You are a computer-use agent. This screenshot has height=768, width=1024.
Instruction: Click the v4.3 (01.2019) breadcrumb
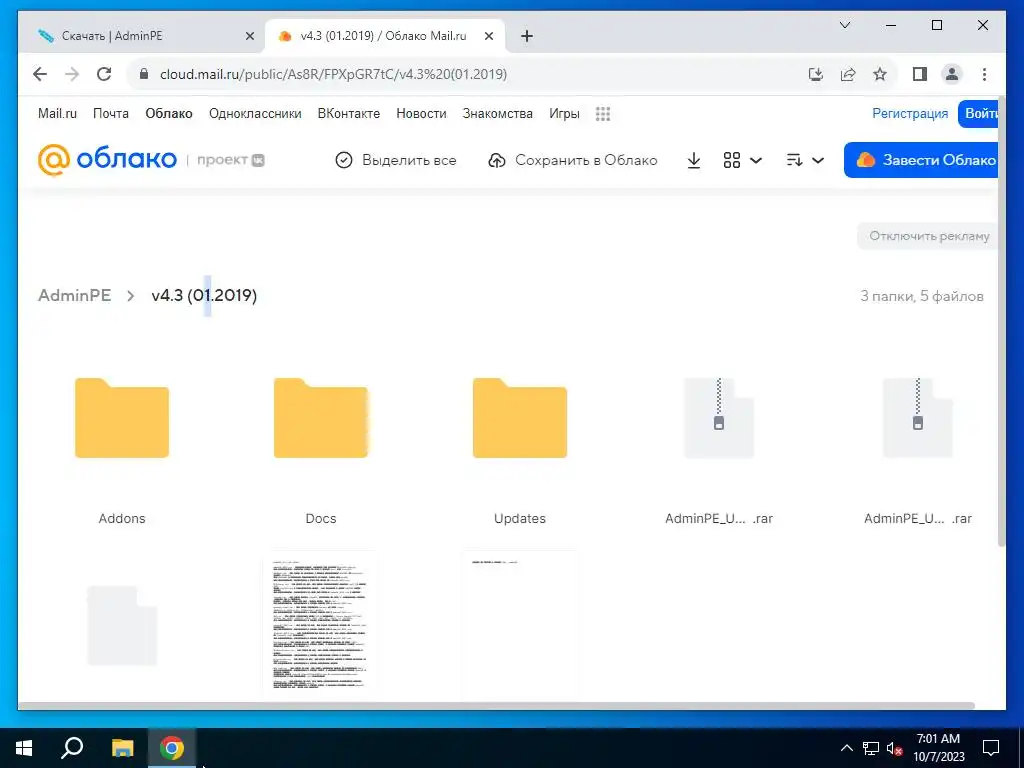(x=204, y=295)
